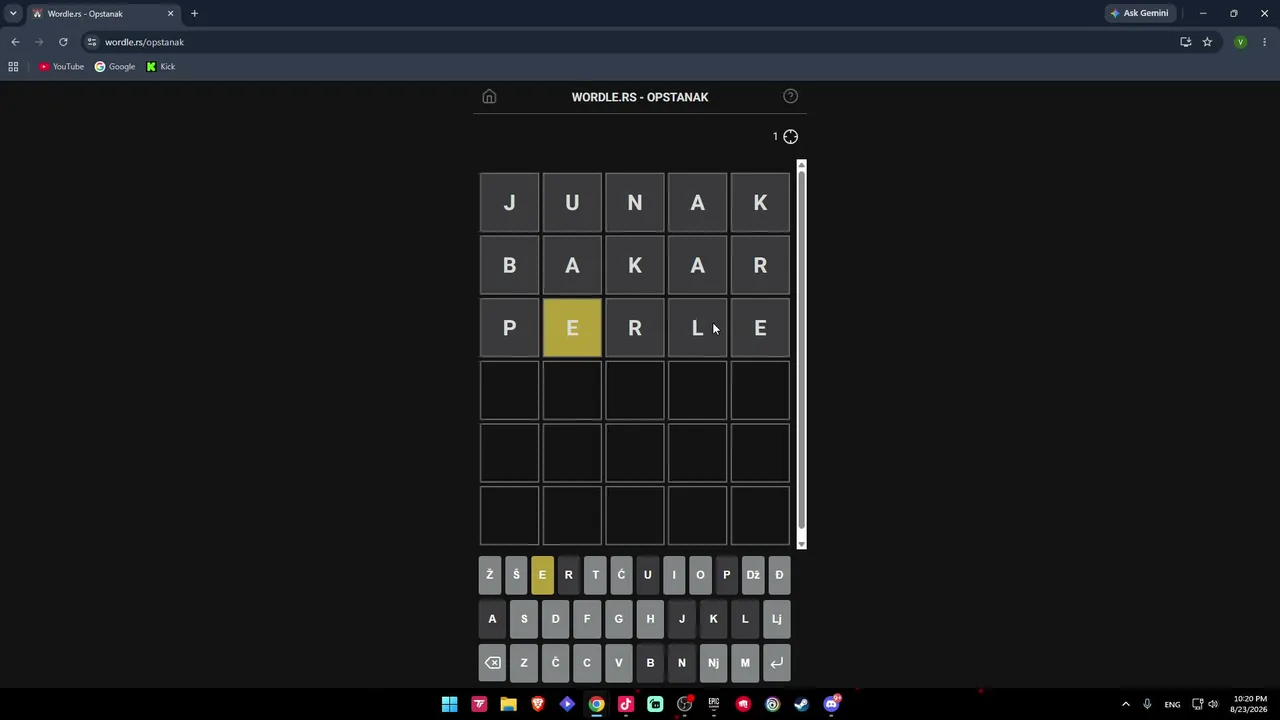Click the microphone icon in system tray
The width and height of the screenshot is (1280, 720).
[1147, 704]
